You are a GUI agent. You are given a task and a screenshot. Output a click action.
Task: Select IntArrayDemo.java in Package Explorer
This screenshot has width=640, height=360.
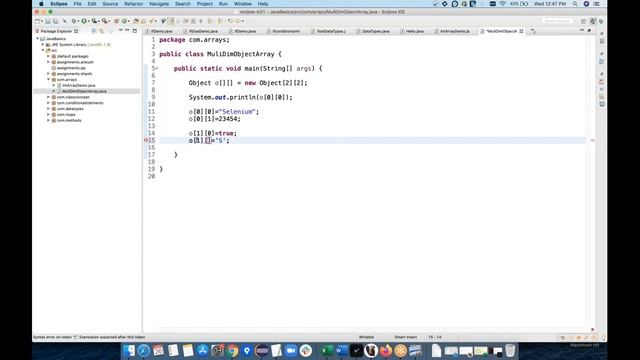coord(79,85)
